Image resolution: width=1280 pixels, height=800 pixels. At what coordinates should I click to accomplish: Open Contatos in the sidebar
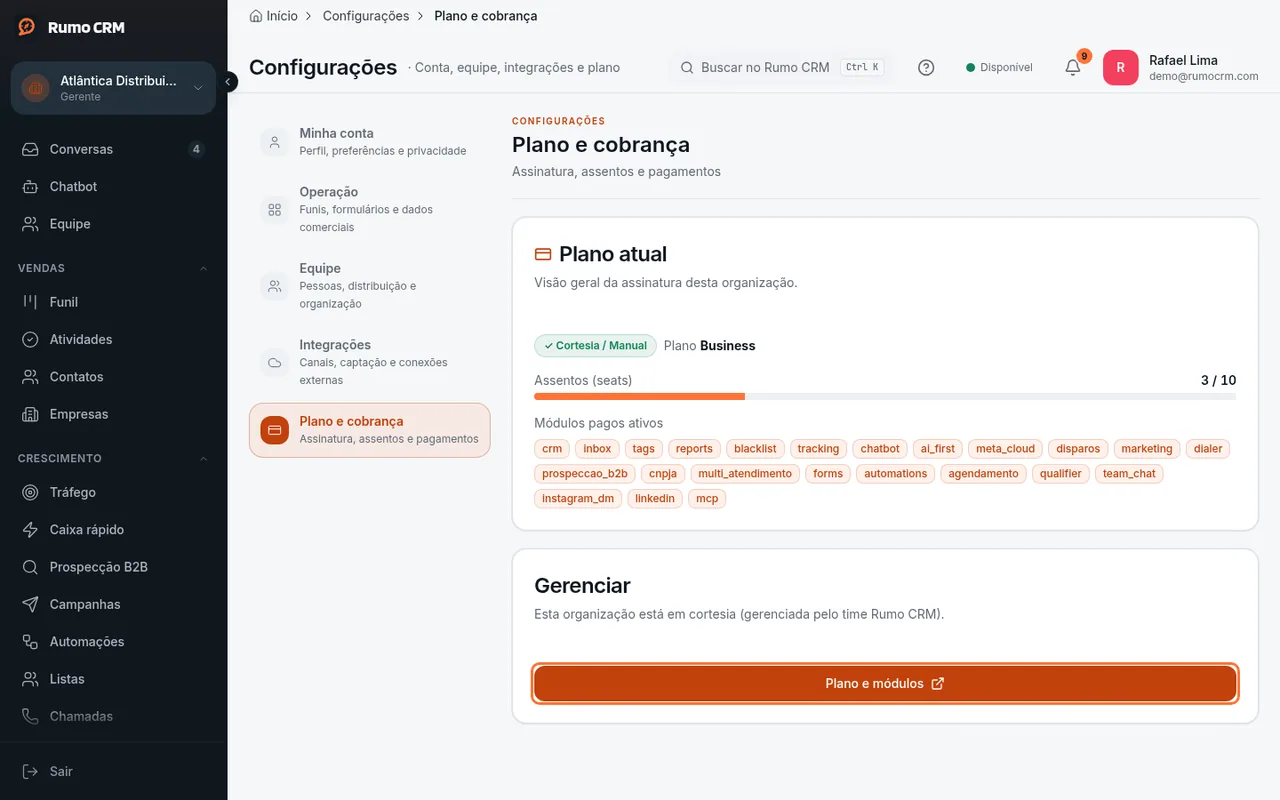click(x=113, y=377)
